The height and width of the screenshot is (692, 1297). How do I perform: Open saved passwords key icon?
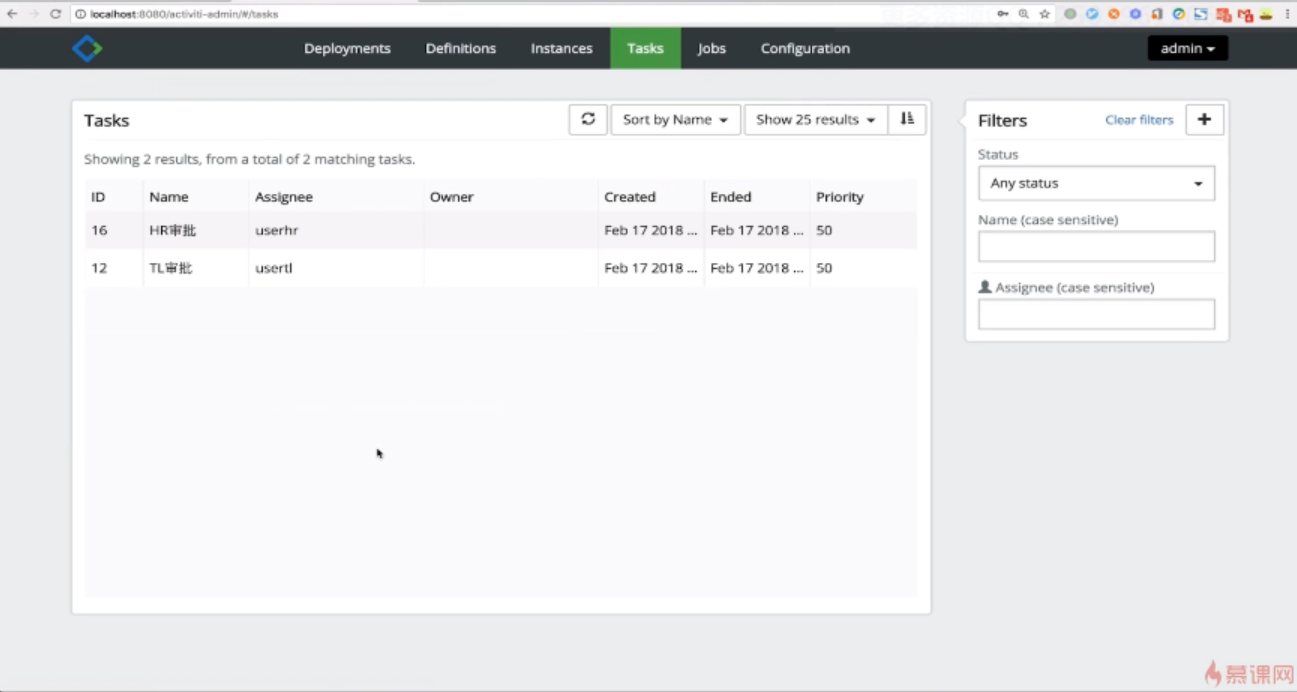[x=1002, y=14]
